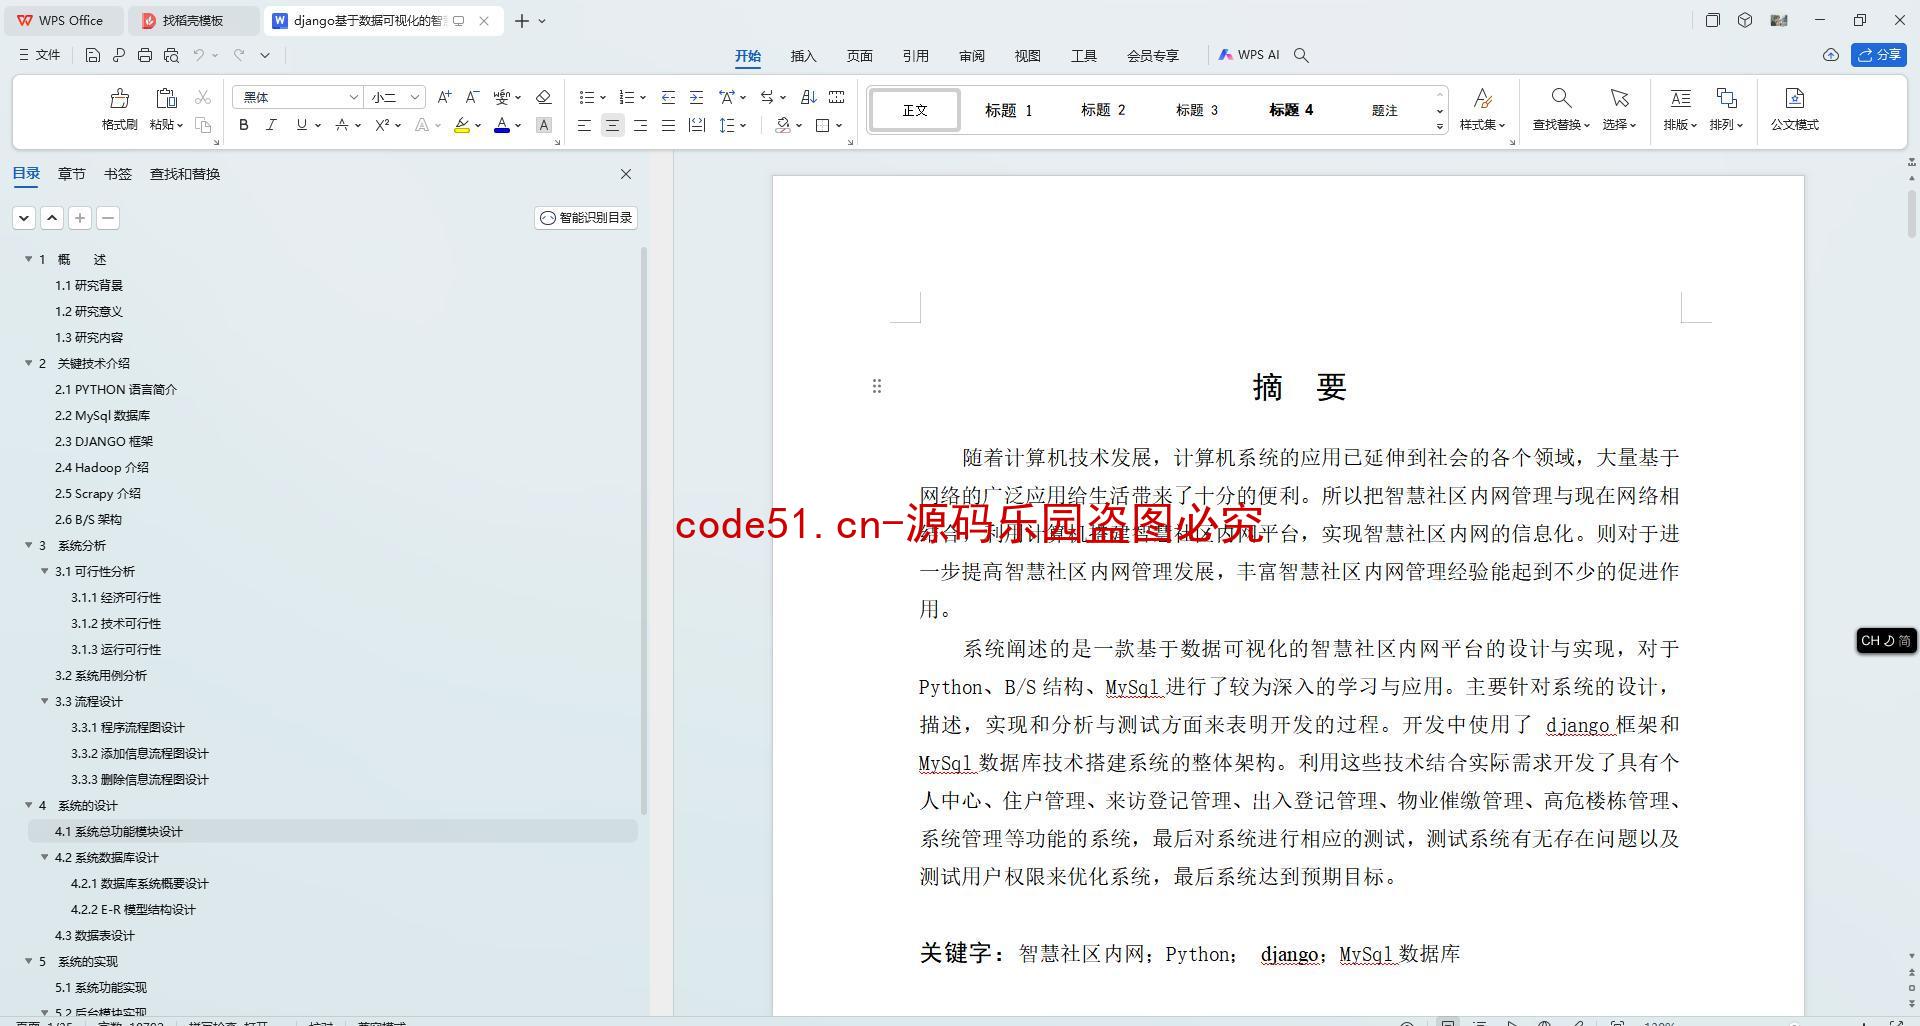The image size is (1920, 1026).
Task: Apply blue font color
Action: 502,125
